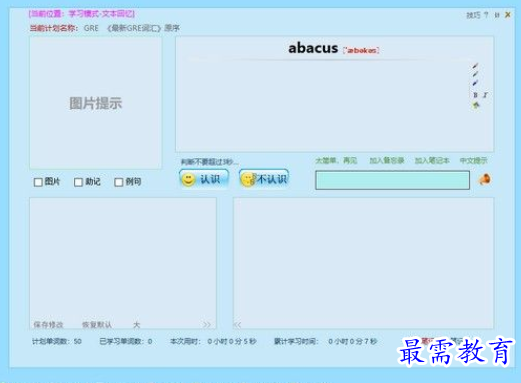
Task: Focus the cyan spelling input field
Action: (392, 180)
